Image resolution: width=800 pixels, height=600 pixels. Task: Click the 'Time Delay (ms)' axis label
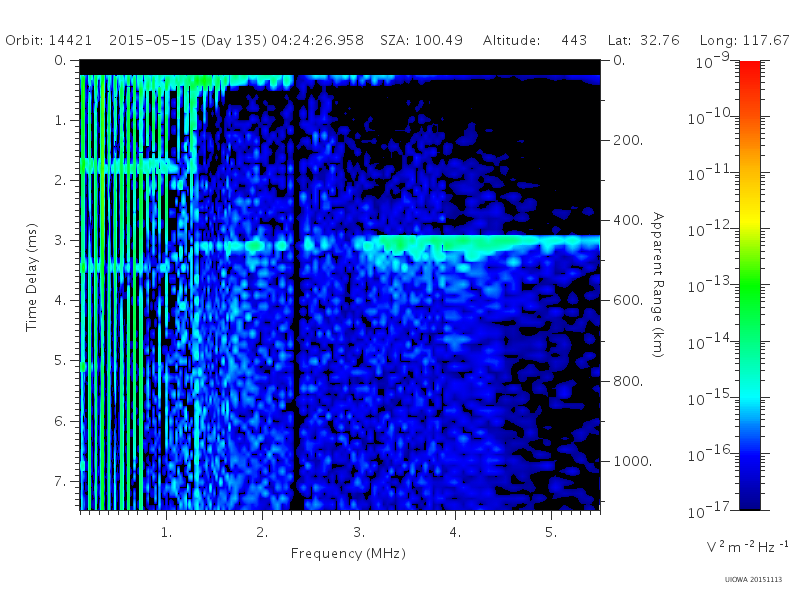(32, 277)
